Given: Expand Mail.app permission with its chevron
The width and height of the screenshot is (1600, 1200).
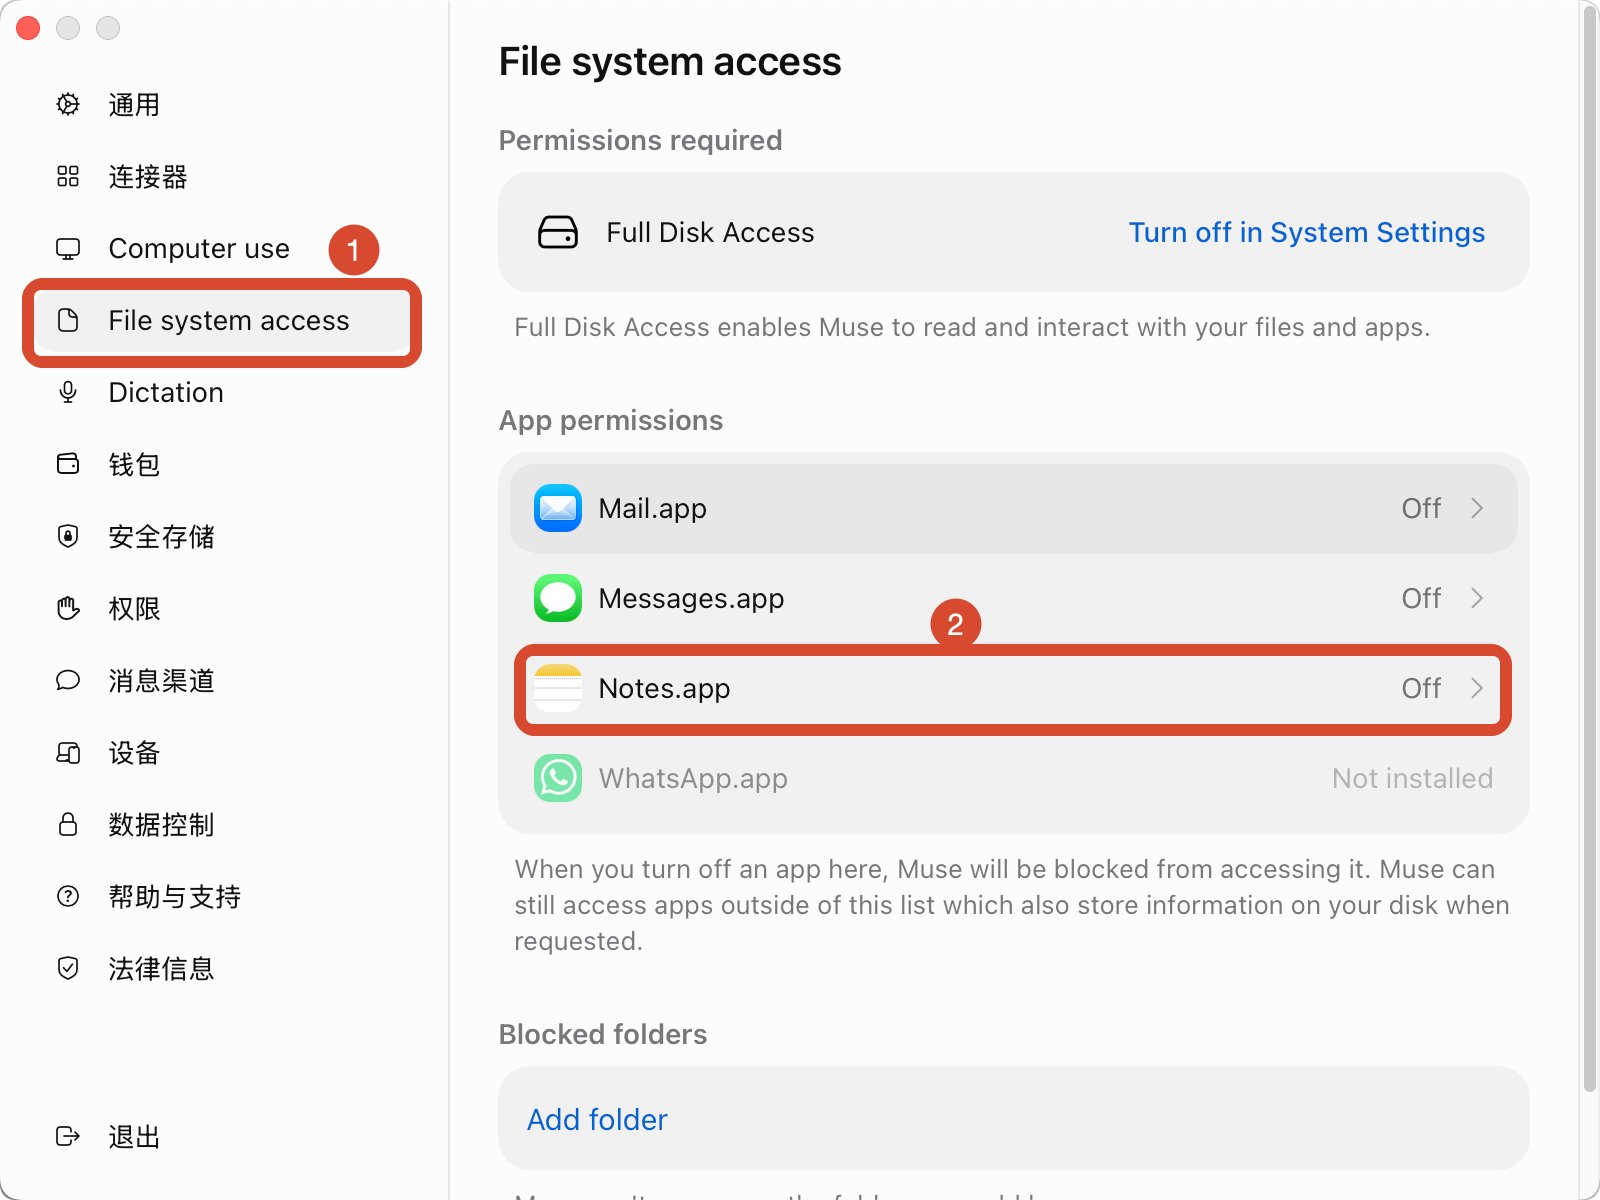Looking at the screenshot, I should point(1477,508).
